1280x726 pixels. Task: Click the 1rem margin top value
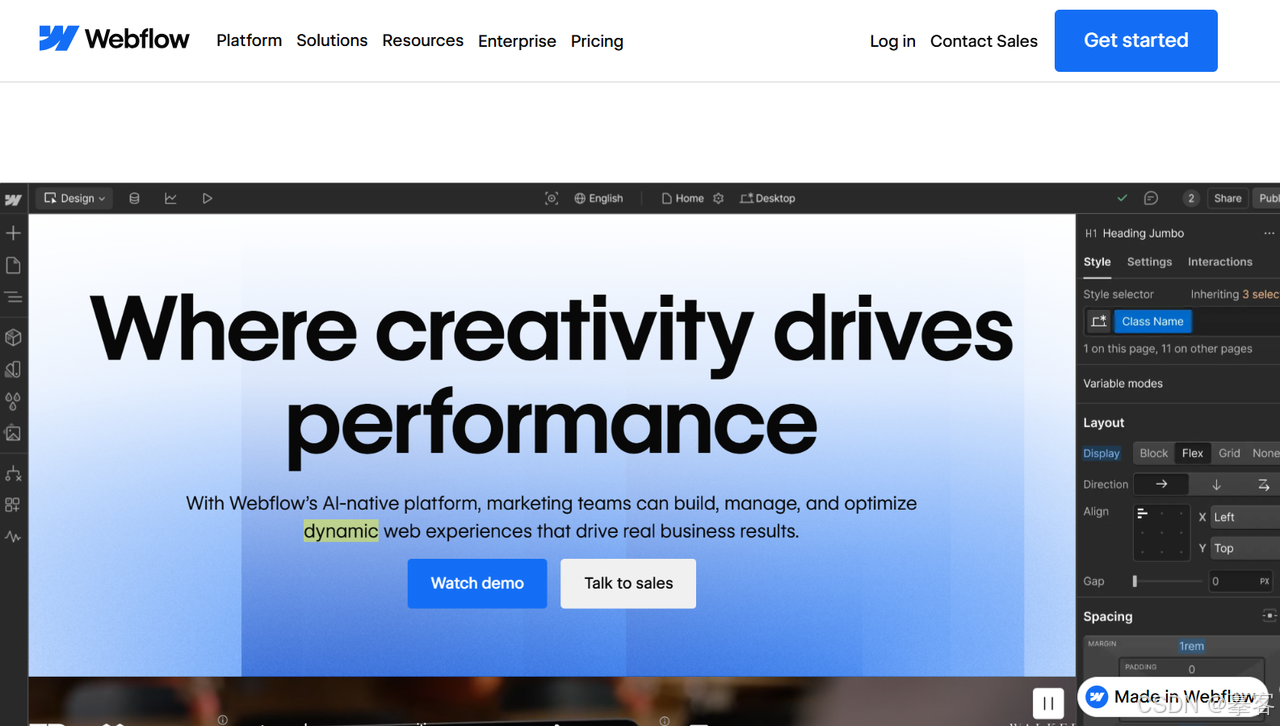1192,646
